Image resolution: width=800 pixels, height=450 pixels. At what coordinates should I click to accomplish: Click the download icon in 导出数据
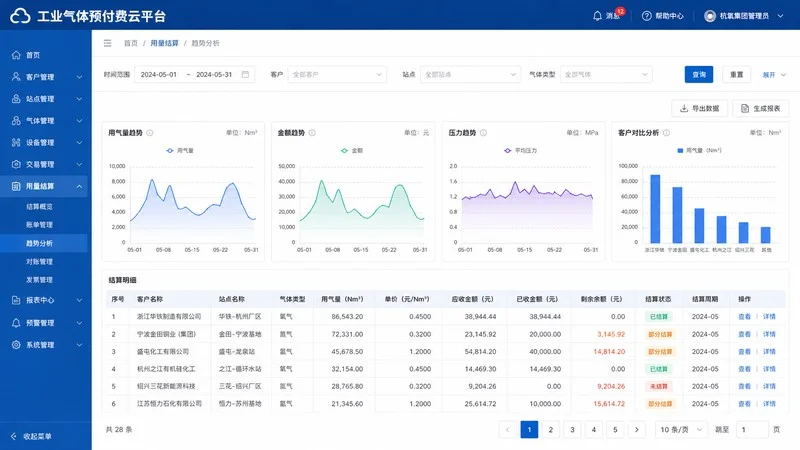point(684,108)
